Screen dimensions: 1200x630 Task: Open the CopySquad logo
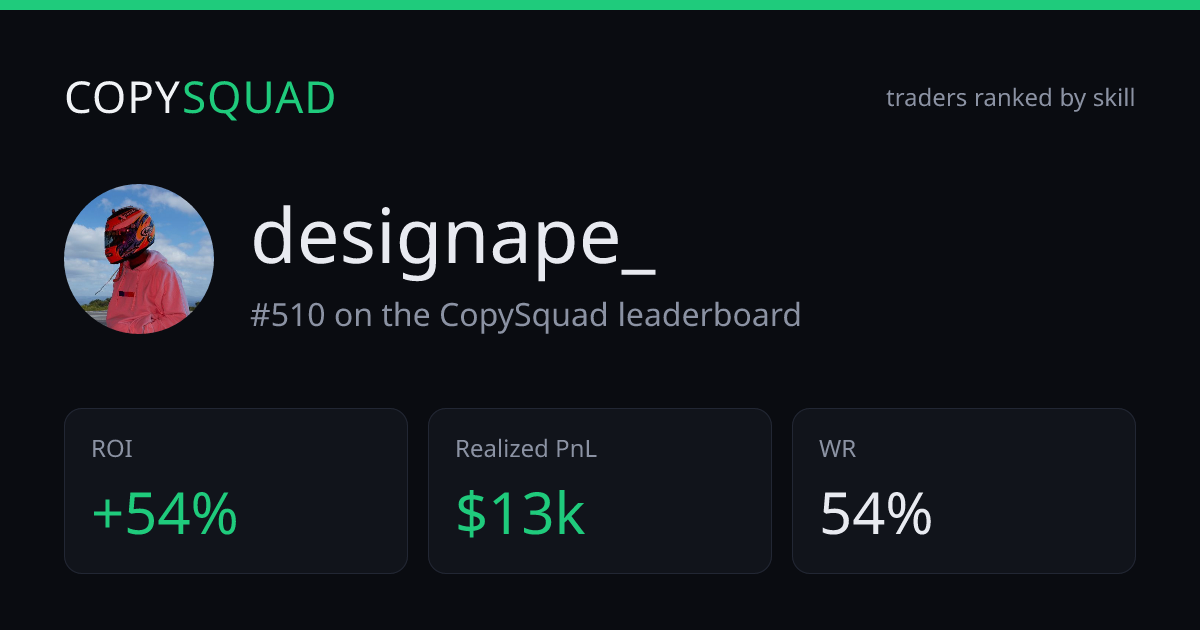(x=200, y=98)
